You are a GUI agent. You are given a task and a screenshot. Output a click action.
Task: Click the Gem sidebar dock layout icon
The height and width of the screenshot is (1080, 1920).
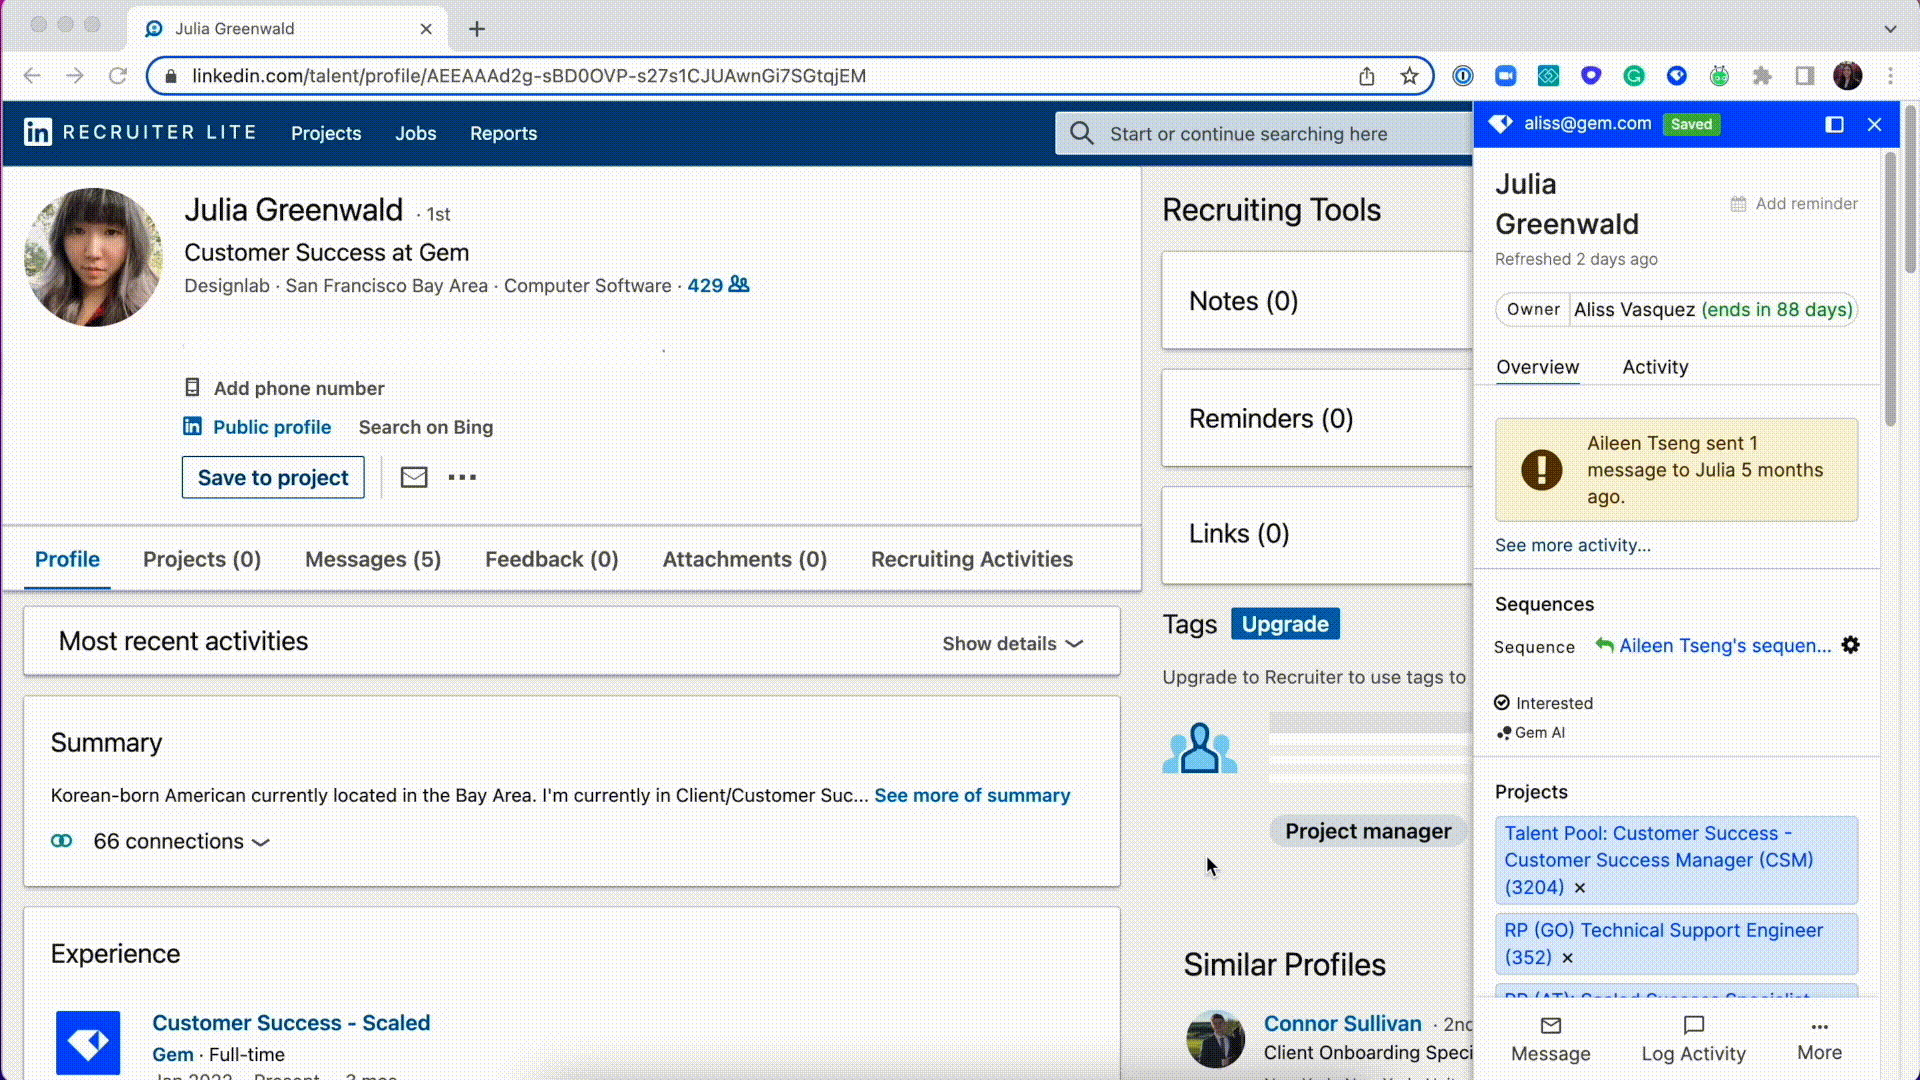point(1834,124)
